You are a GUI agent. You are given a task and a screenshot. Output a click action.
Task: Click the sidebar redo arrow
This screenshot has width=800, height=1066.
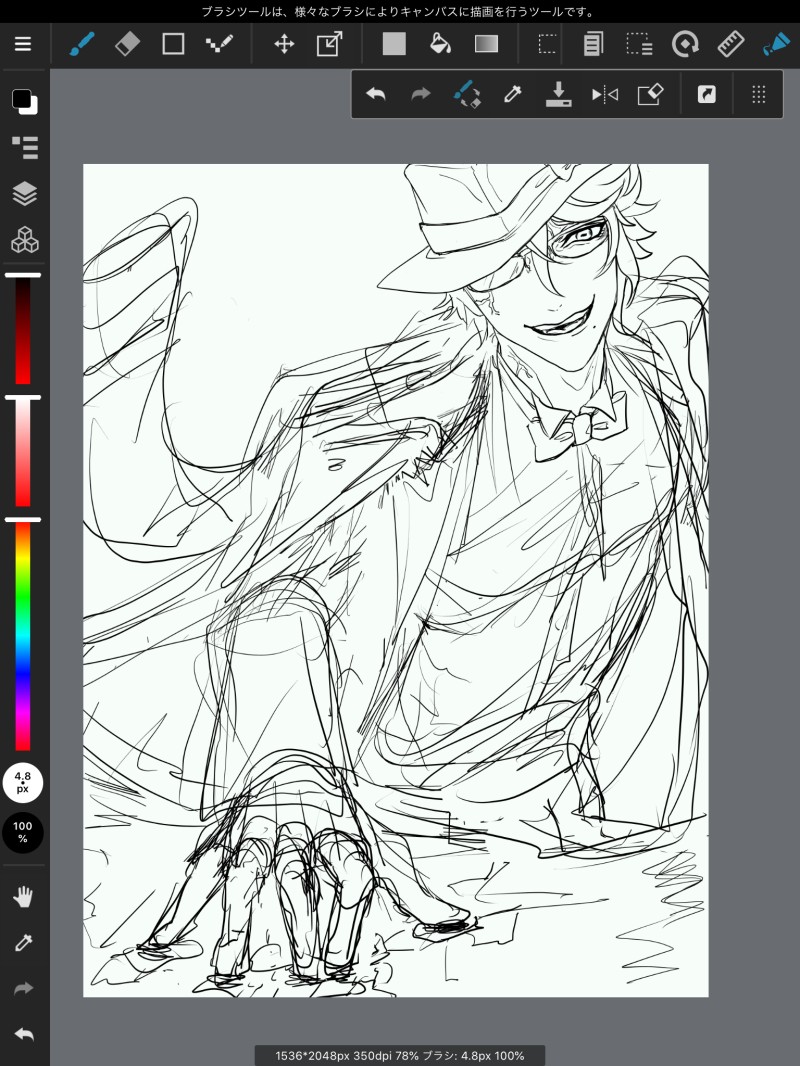23,988
